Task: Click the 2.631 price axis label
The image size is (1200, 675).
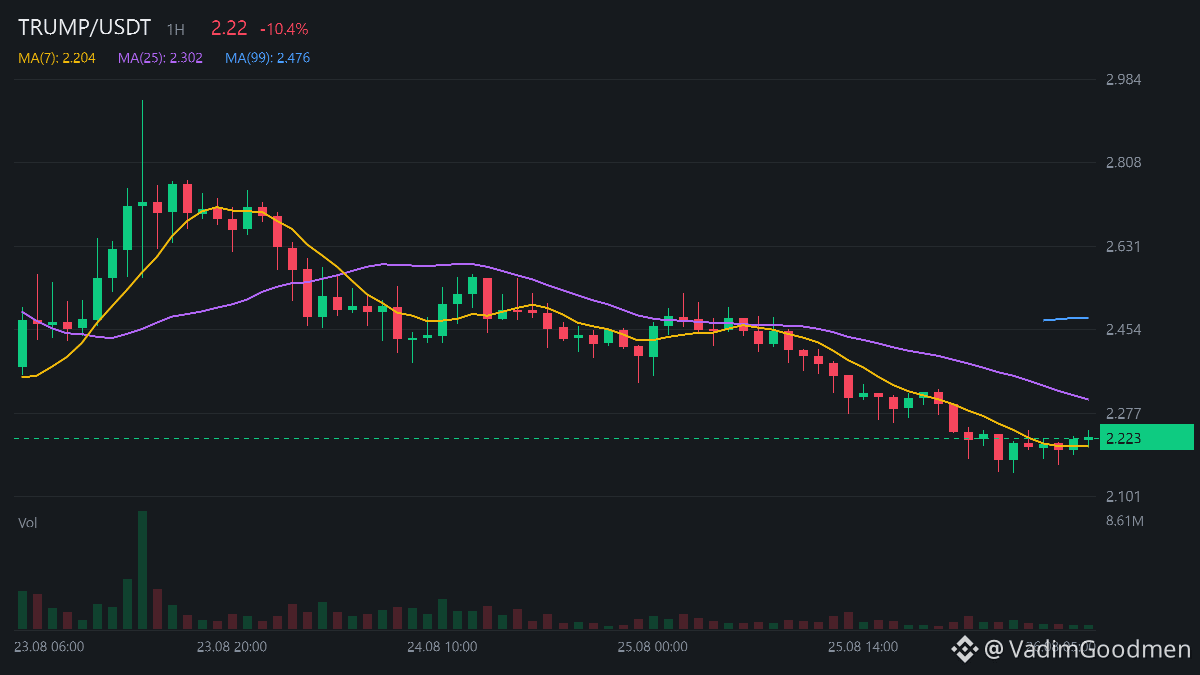Action: point(1123,246)
